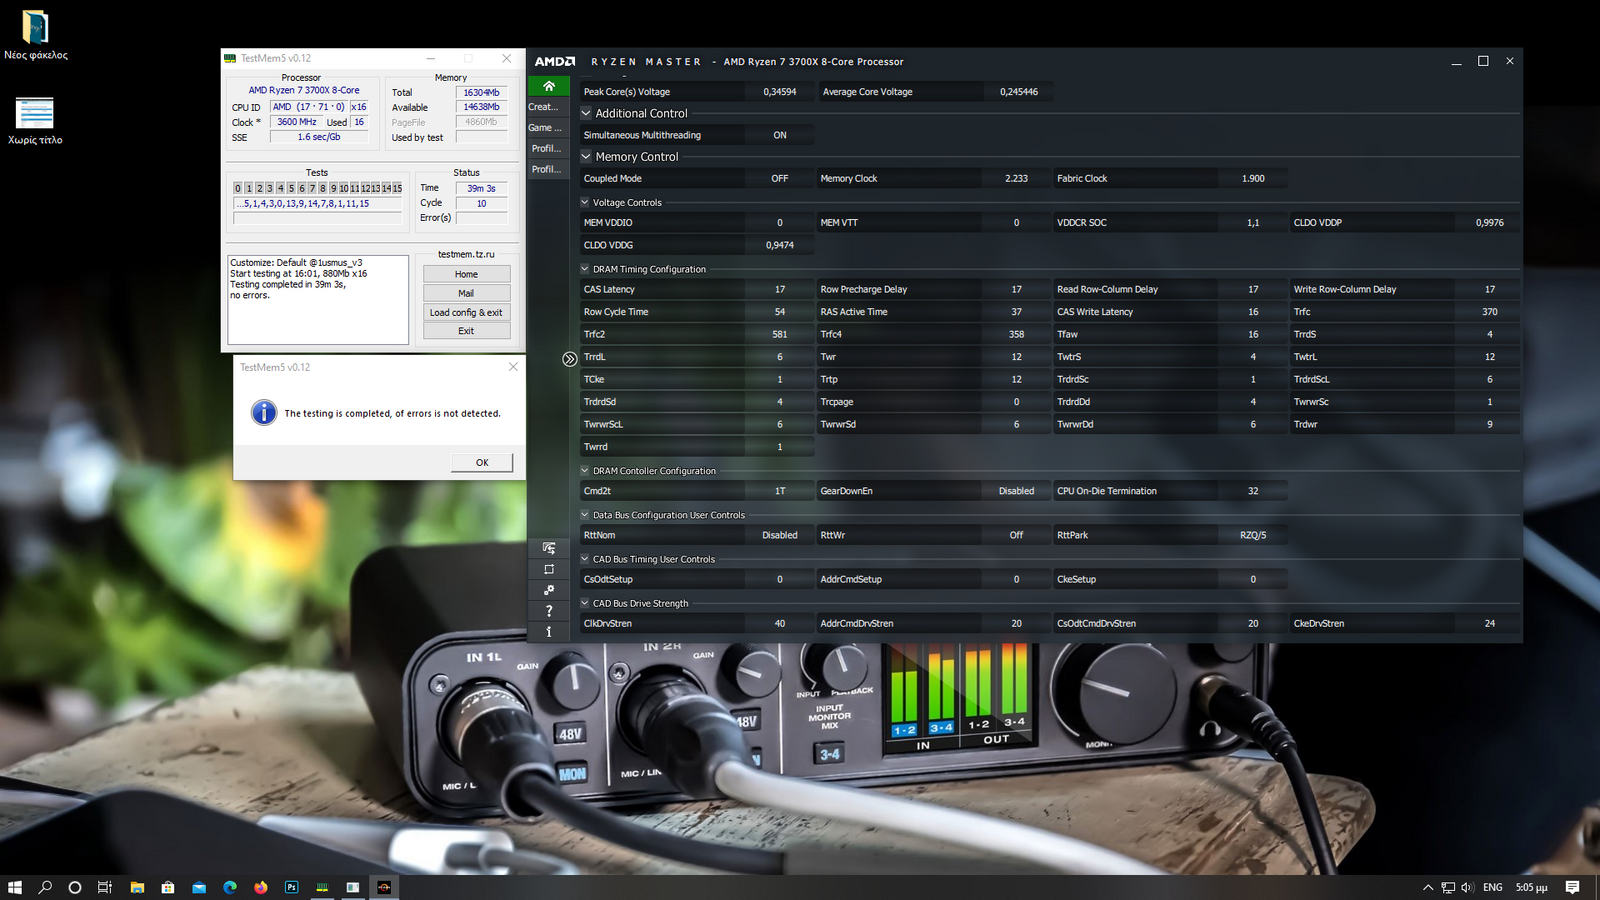The image size is (1600, 900).
Task: Open the info 'i' about icon
Action: (548, 632)
